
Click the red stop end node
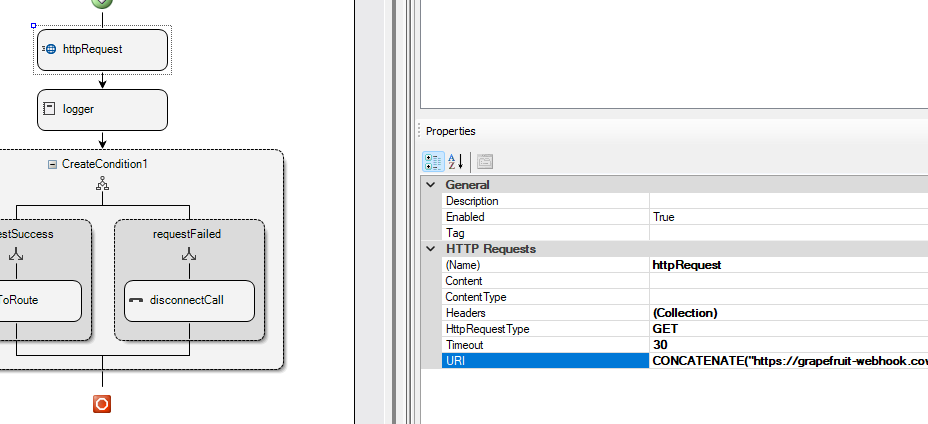pos(101,404)
